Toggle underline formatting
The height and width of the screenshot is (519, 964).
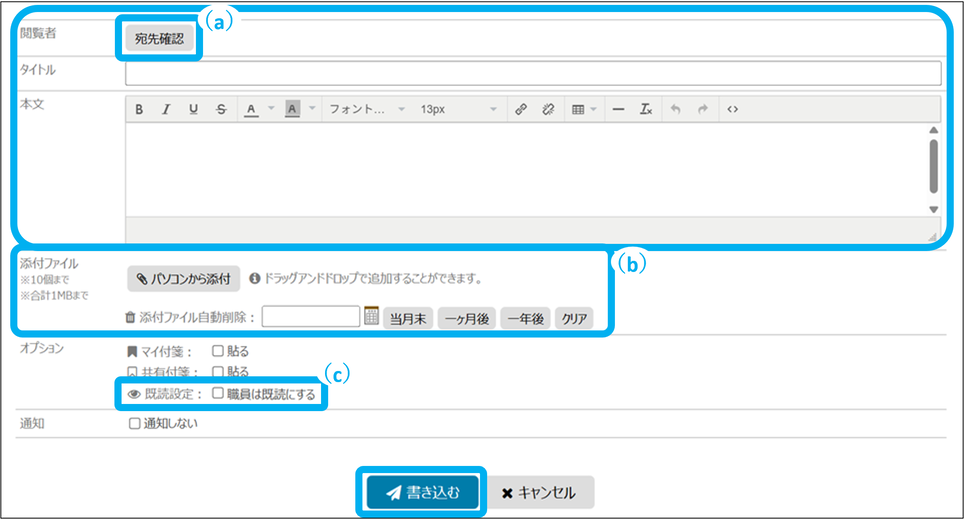coord(193,109)
